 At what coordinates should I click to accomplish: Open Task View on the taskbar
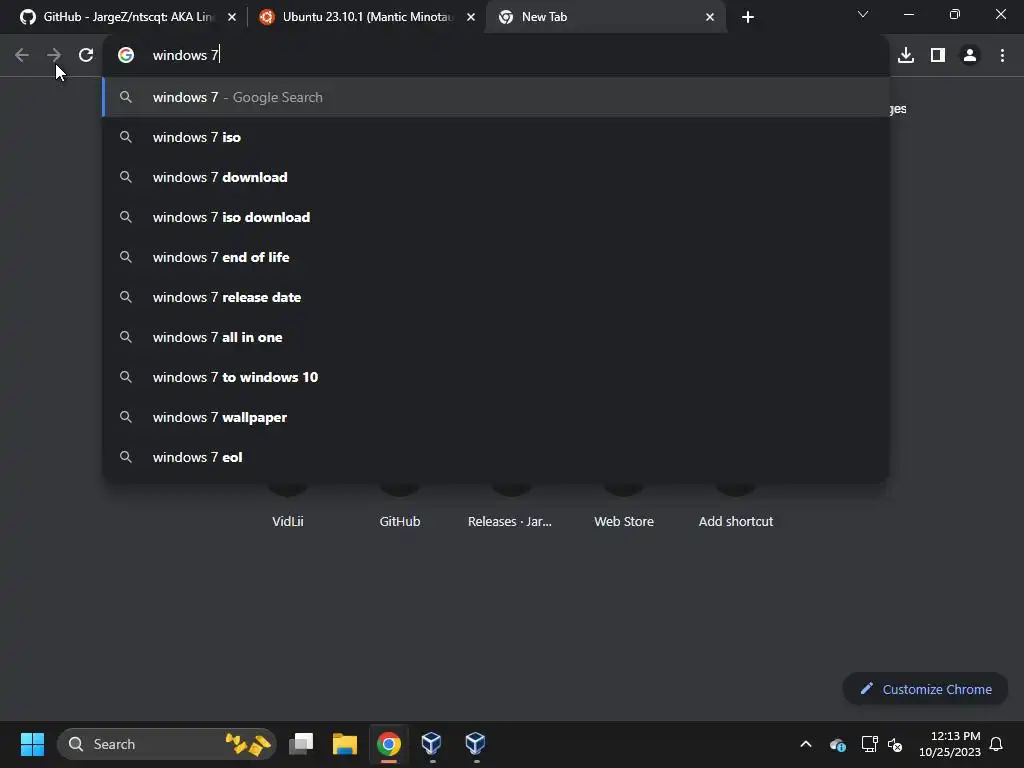tap(302, 744)
